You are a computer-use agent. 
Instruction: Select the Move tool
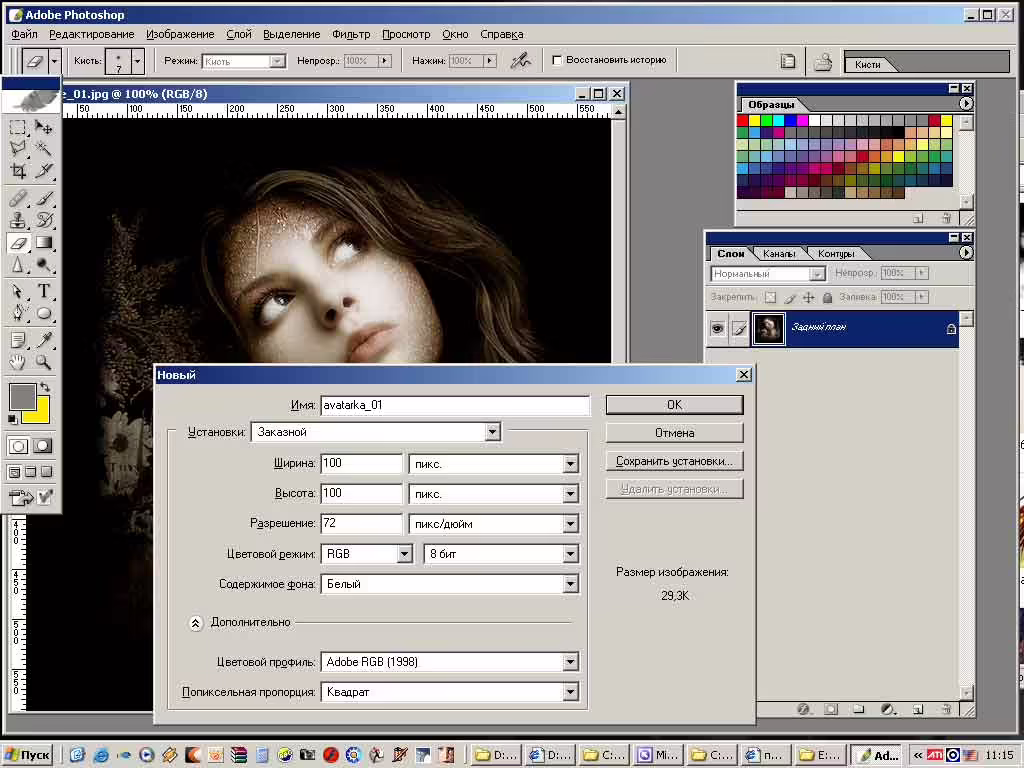click(x=44, y=127)
